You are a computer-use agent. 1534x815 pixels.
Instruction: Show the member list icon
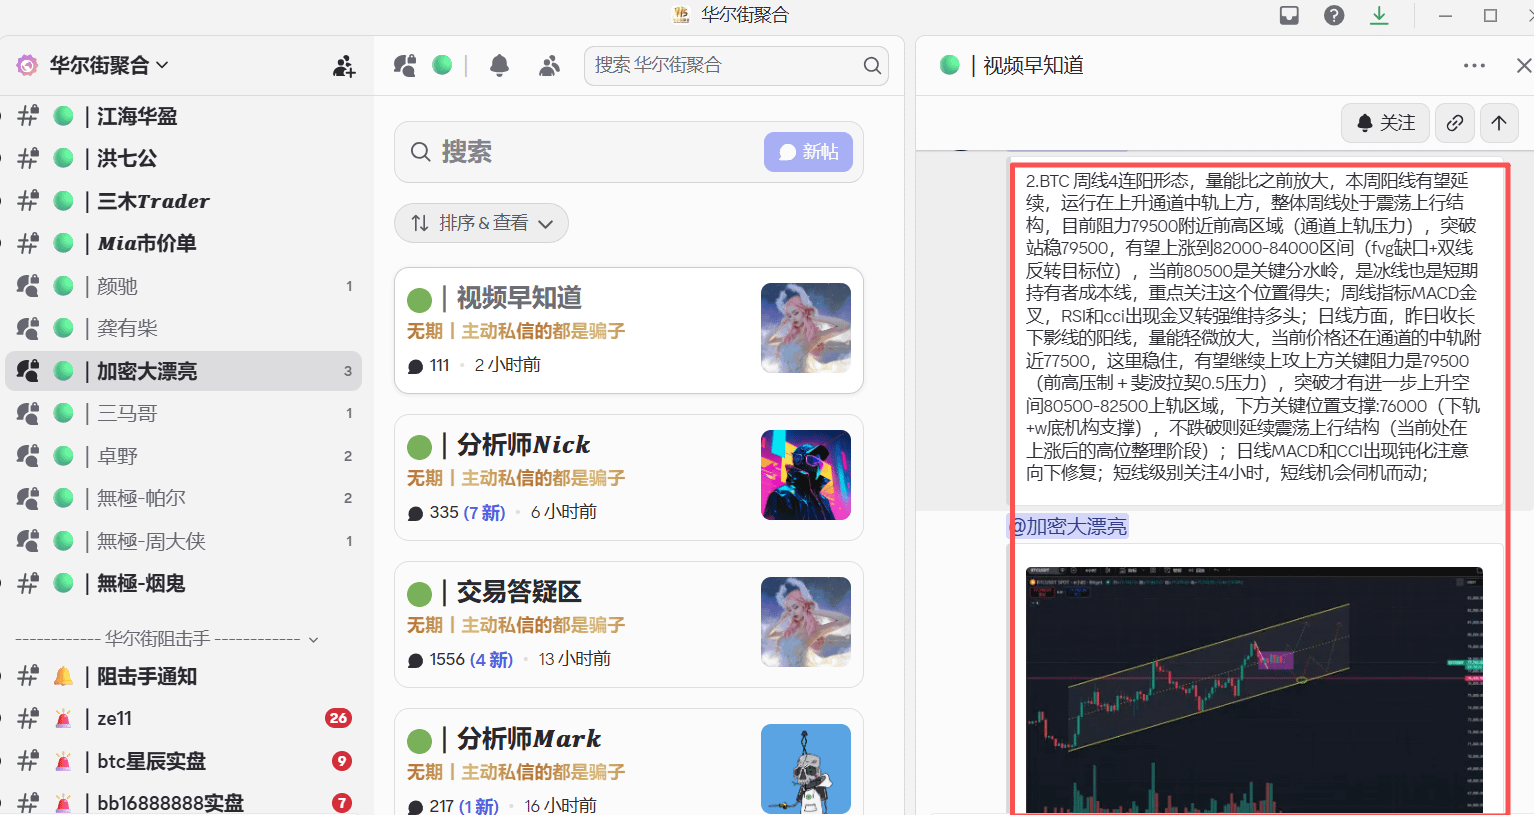(549, 65)
